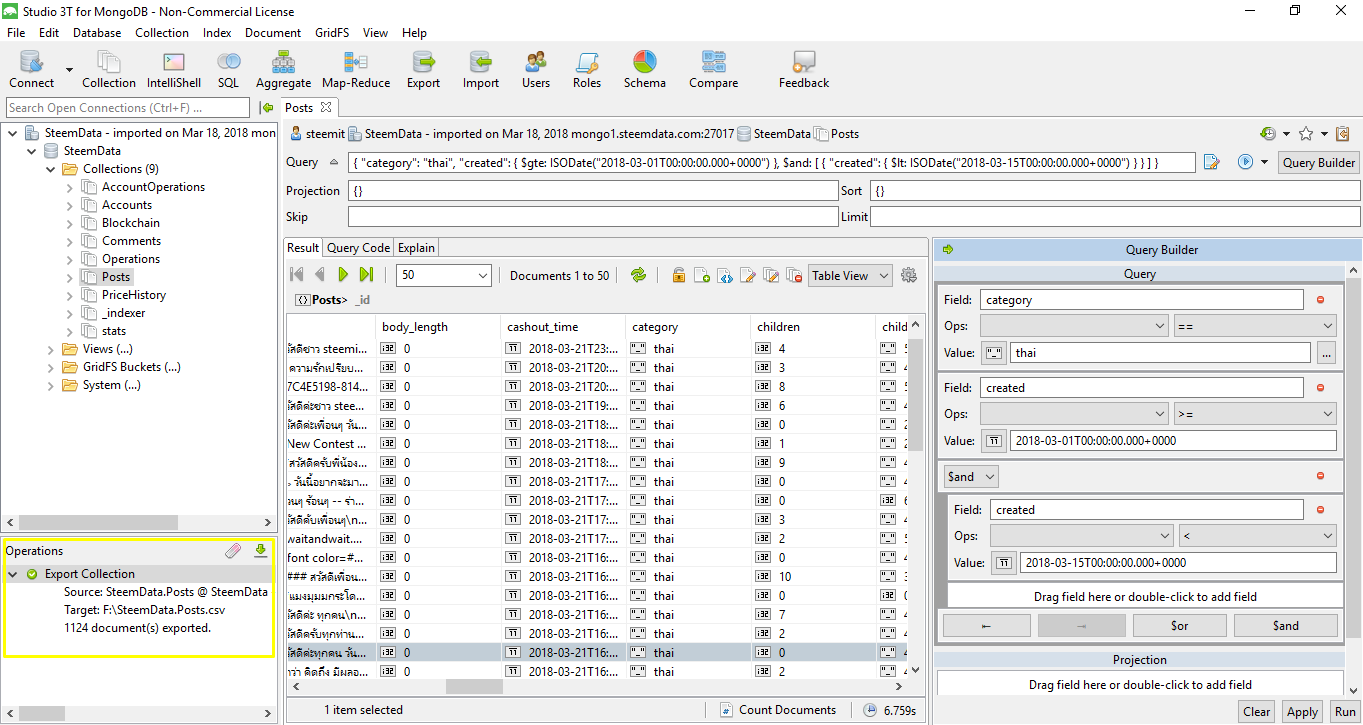This screenshot has width=1363, height=725.
Task: Open the == operator dropdown for category
Action: tap(1255, 326)
